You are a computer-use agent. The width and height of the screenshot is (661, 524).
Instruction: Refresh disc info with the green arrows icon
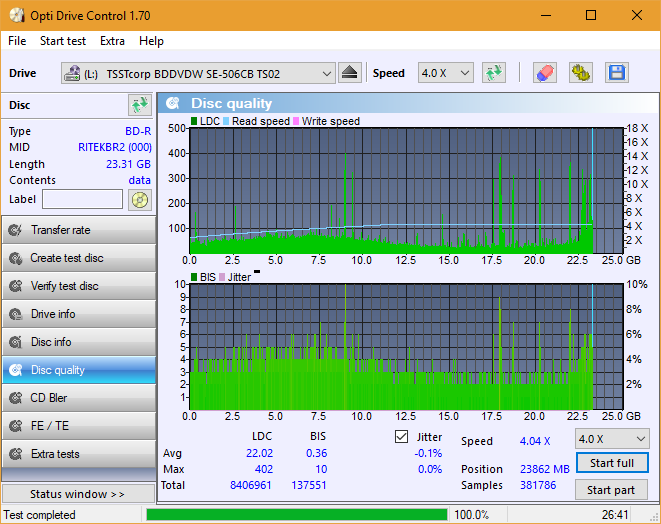[x=140, y=105]
